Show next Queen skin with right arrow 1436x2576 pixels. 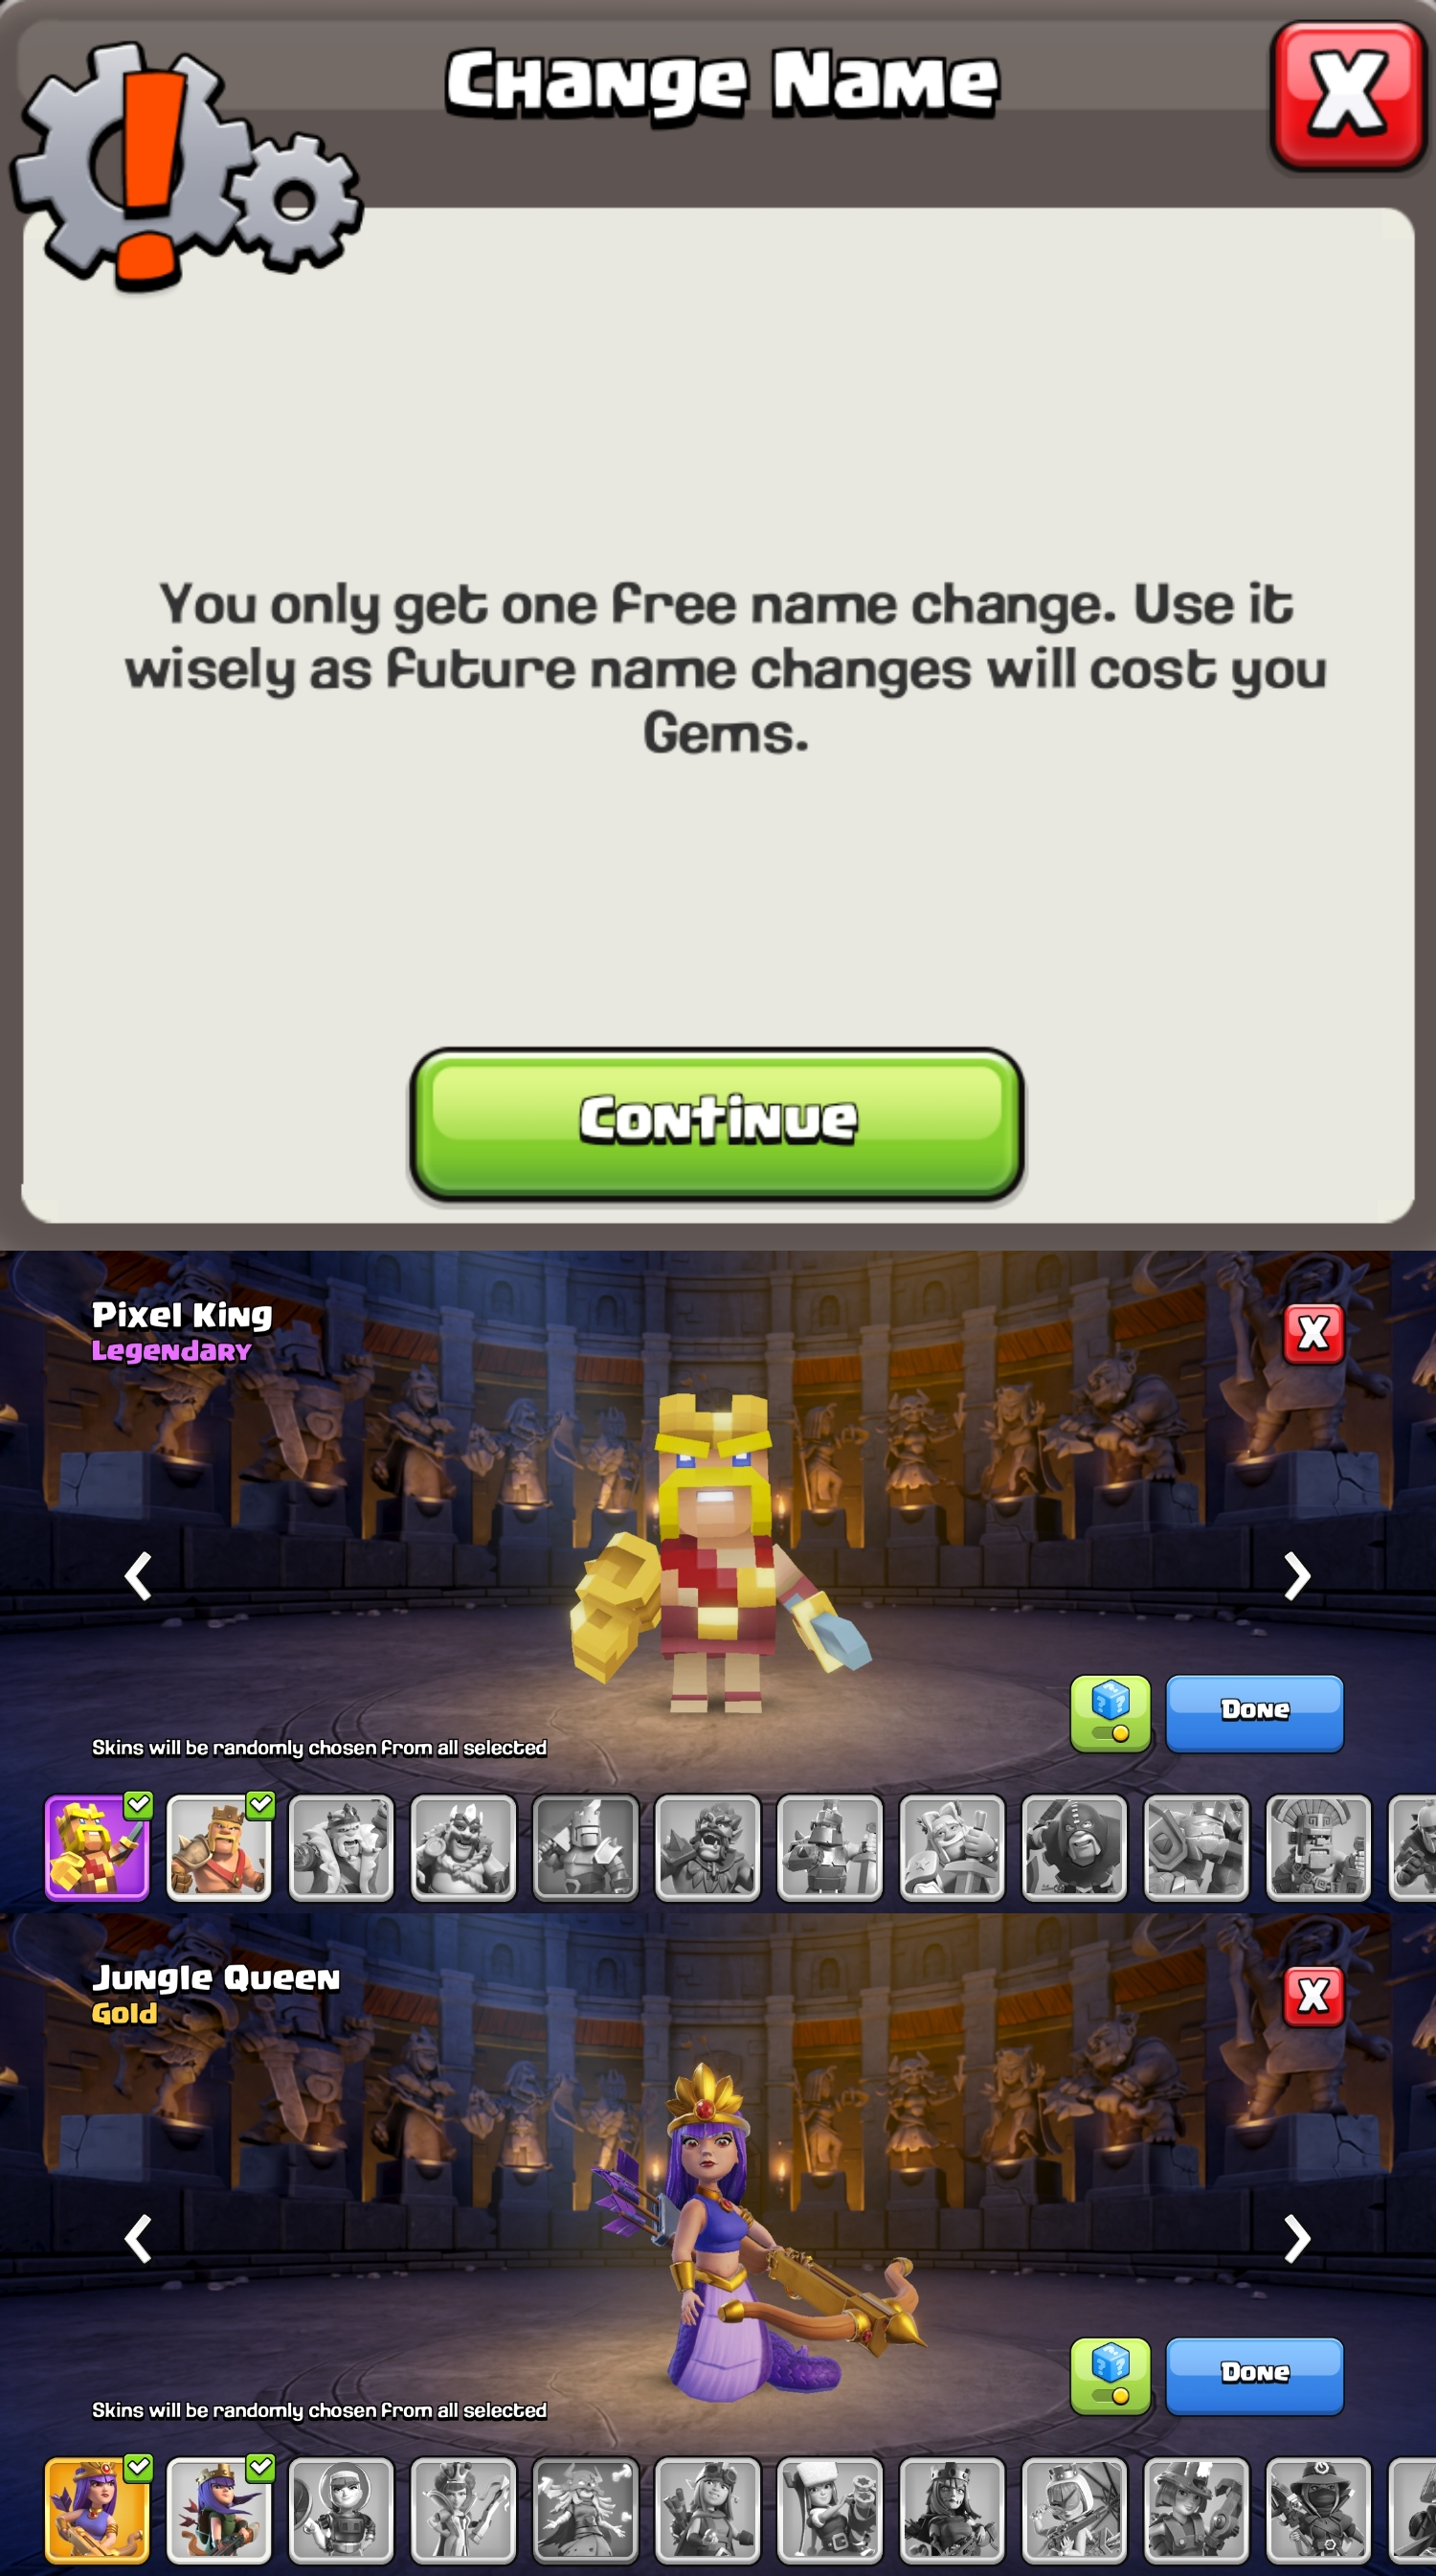(1297, 2239)
